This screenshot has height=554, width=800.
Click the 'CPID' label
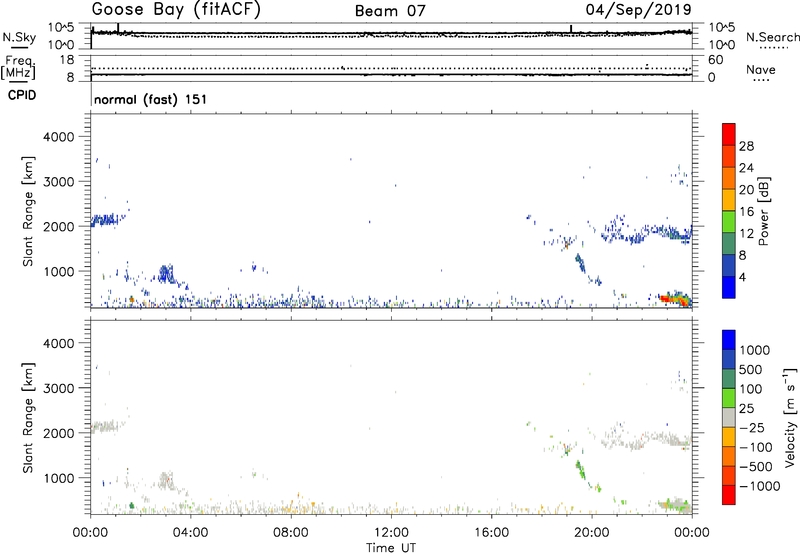[x=22, y=95]
